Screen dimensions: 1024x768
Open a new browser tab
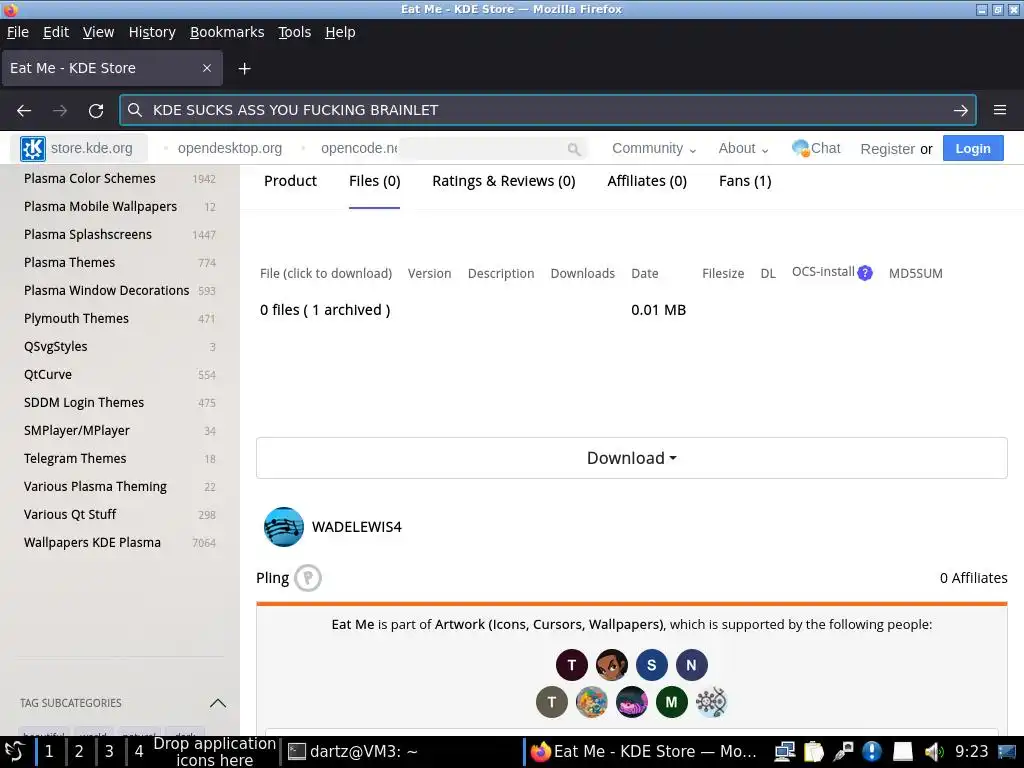[x=244, y=69]
